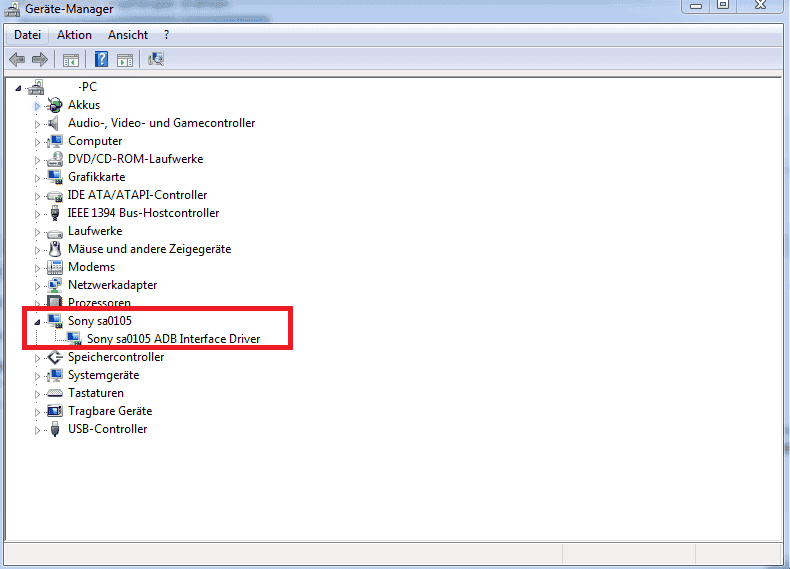The width and height of the screenshot is (790, 569).
Task: Select the Speichercontroller label
Action: pos(116,357)
